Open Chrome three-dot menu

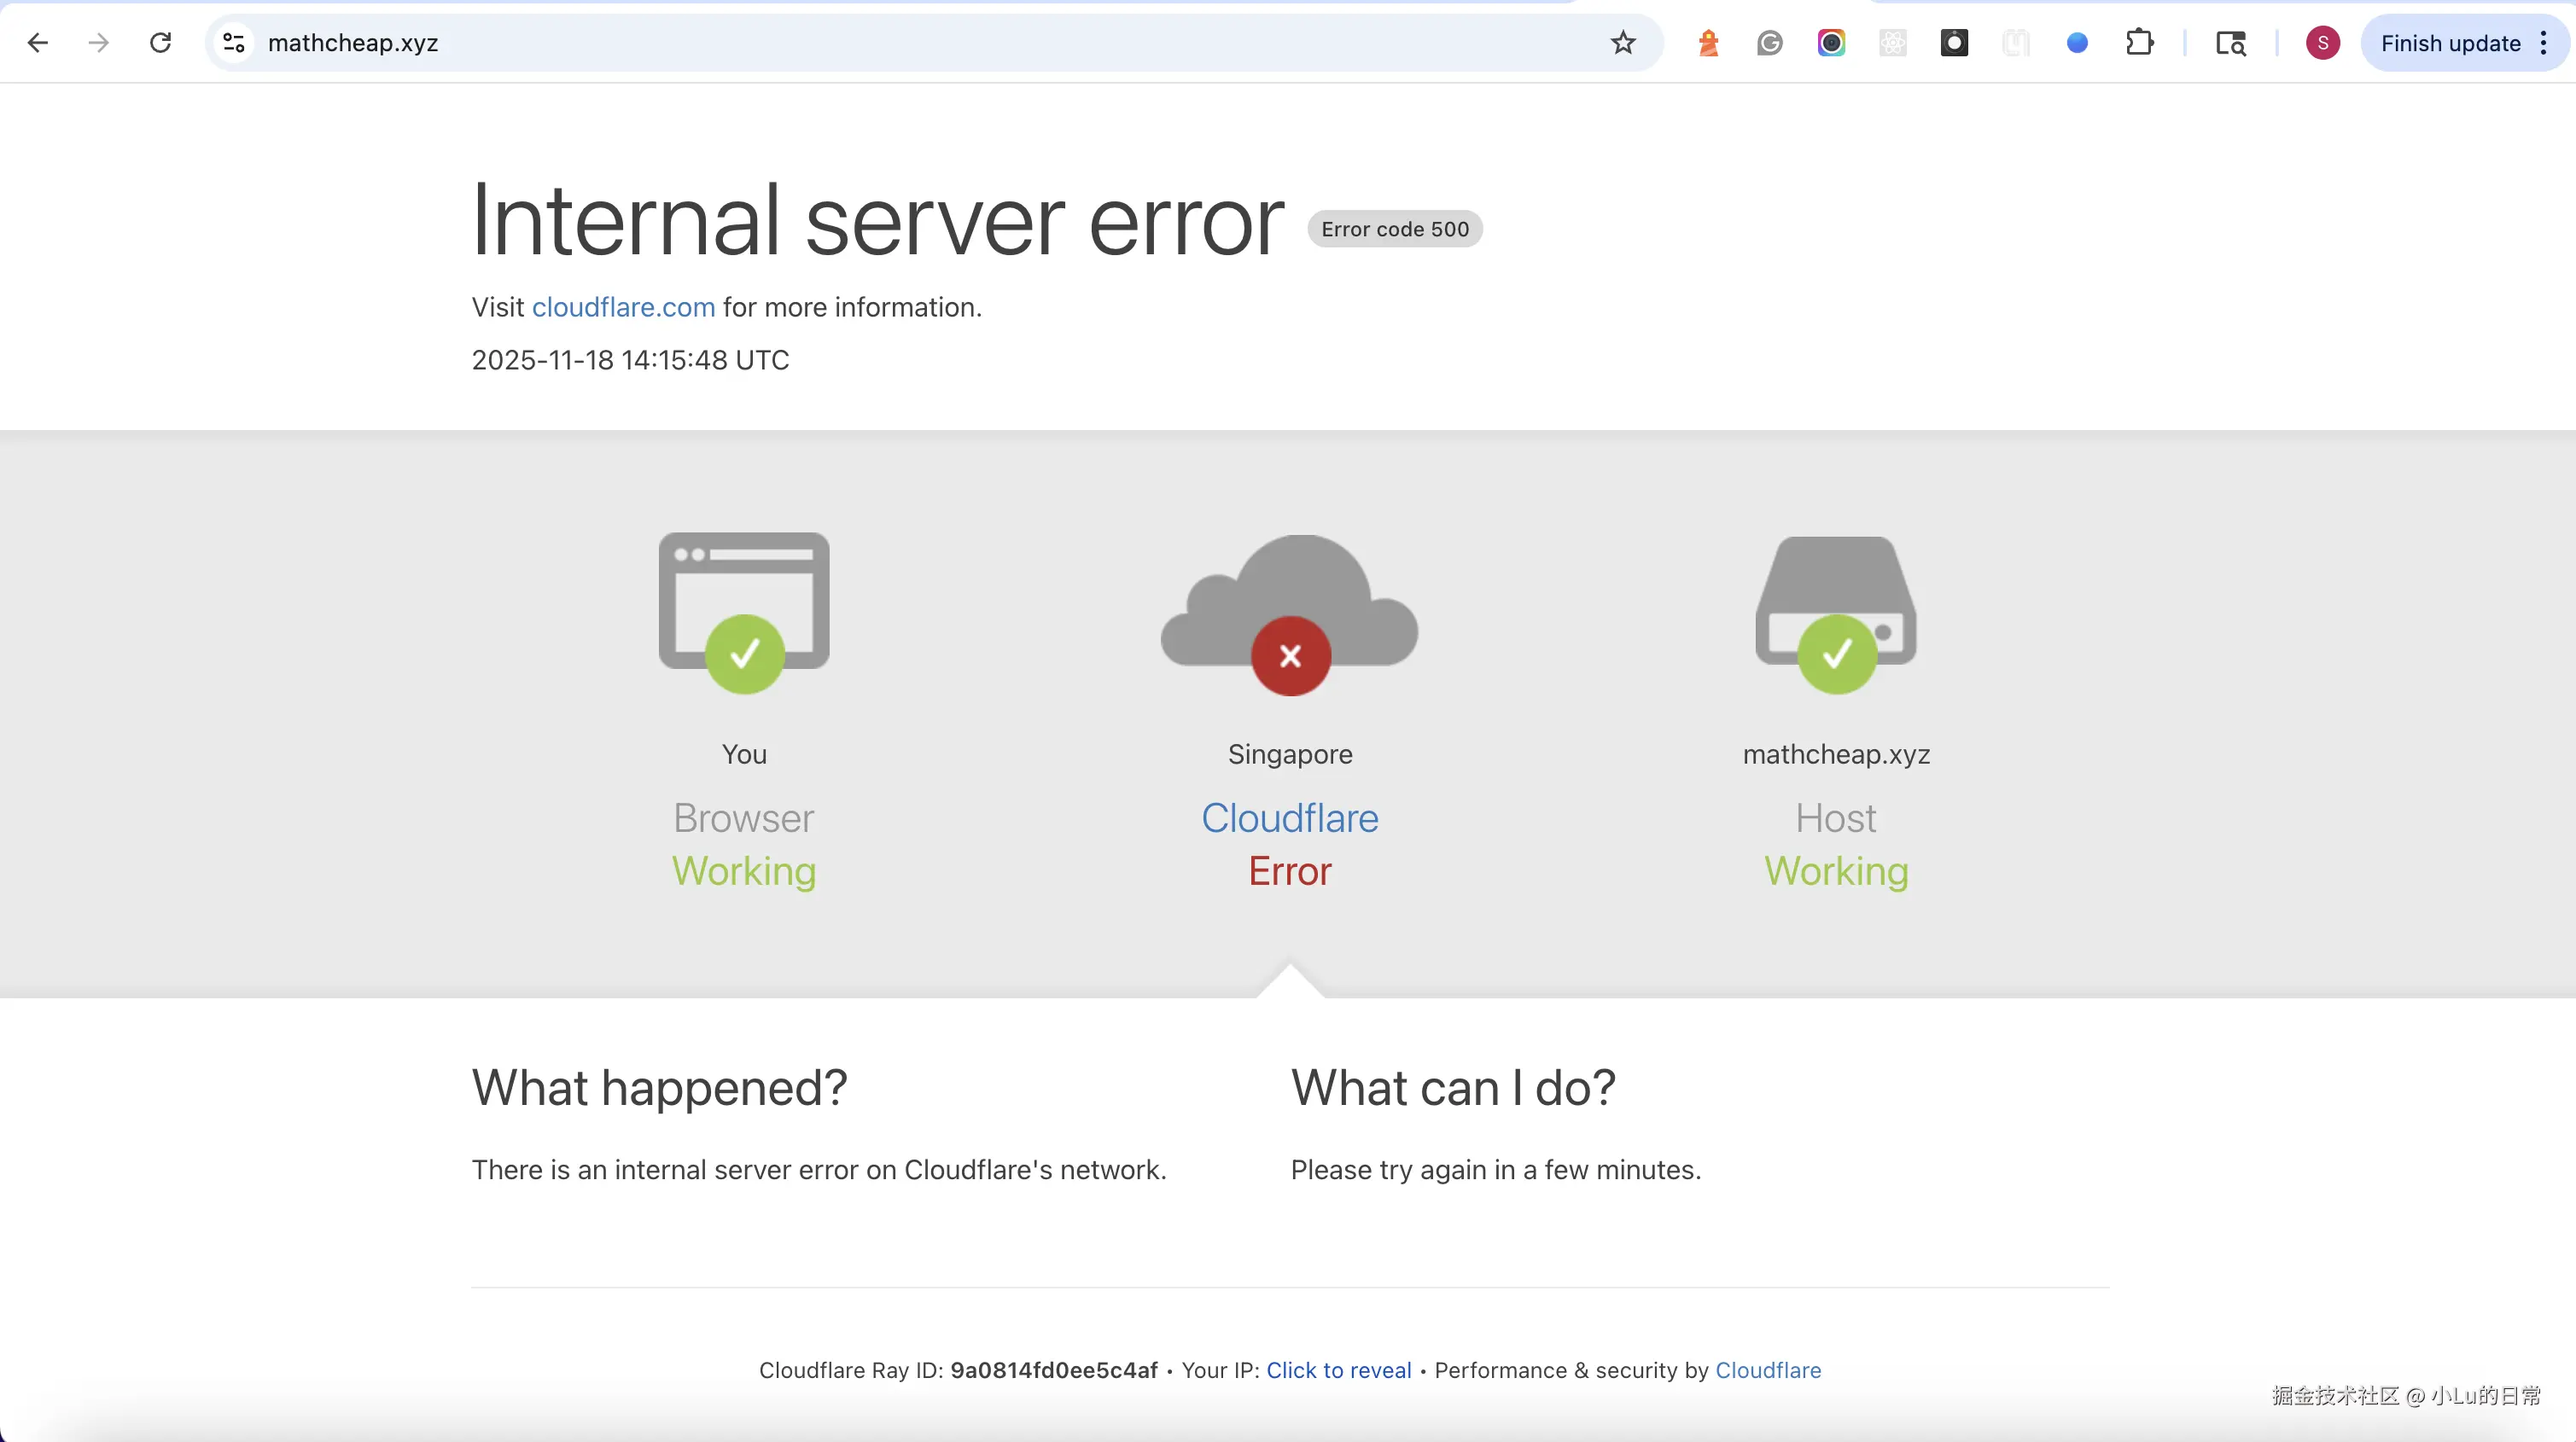(2544, 43)
